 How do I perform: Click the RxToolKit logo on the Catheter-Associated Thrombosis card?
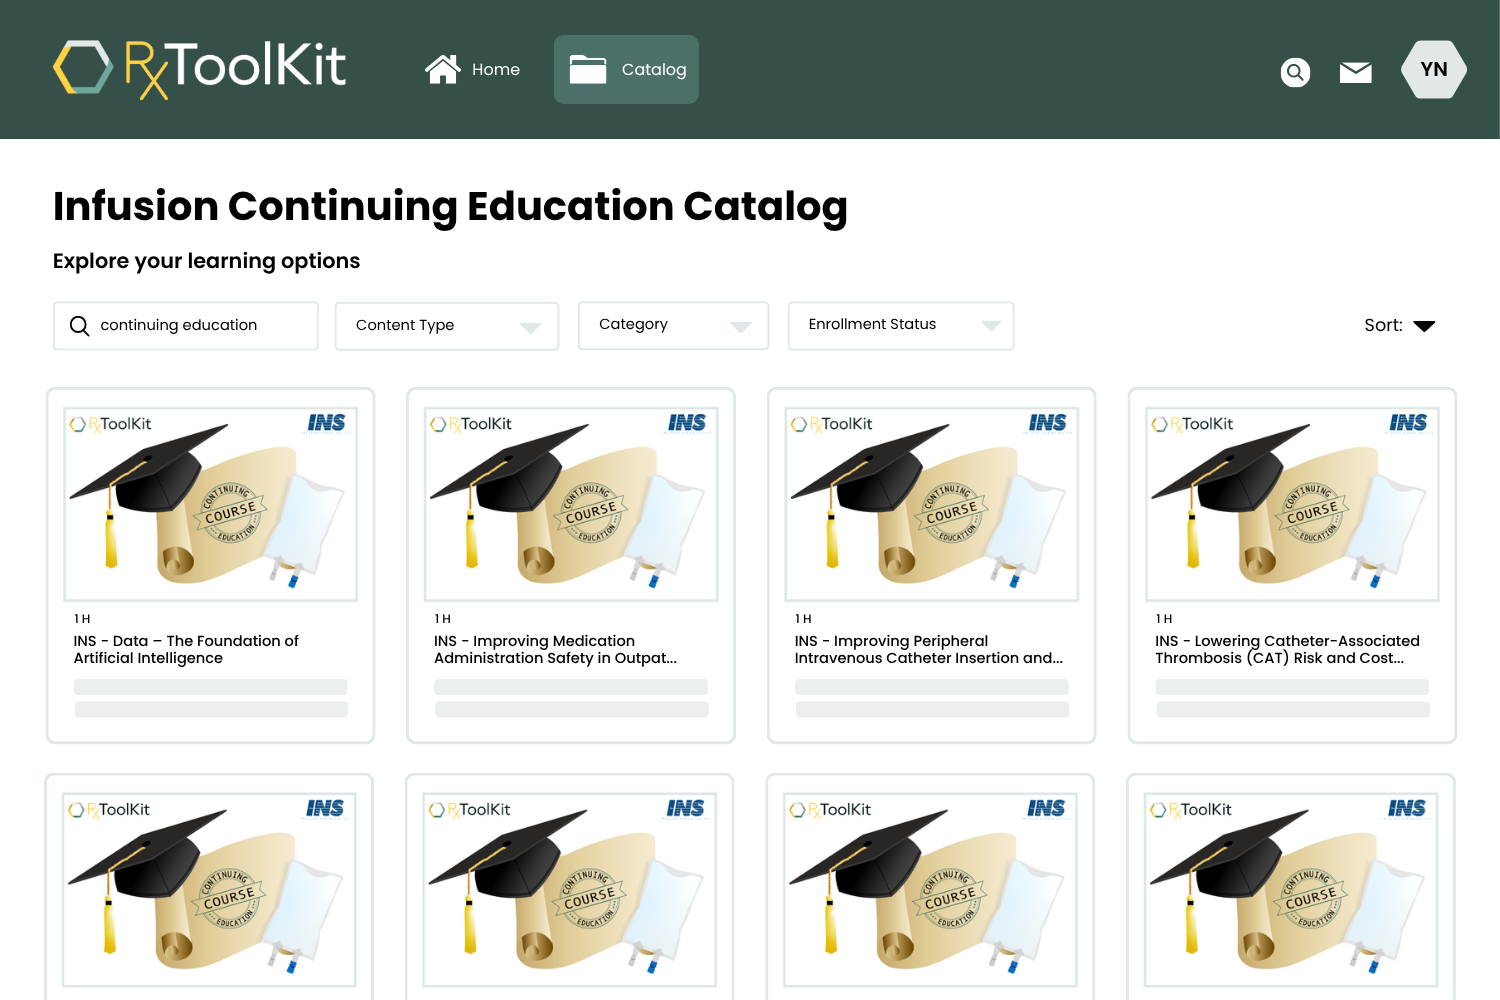[1192, 424]
